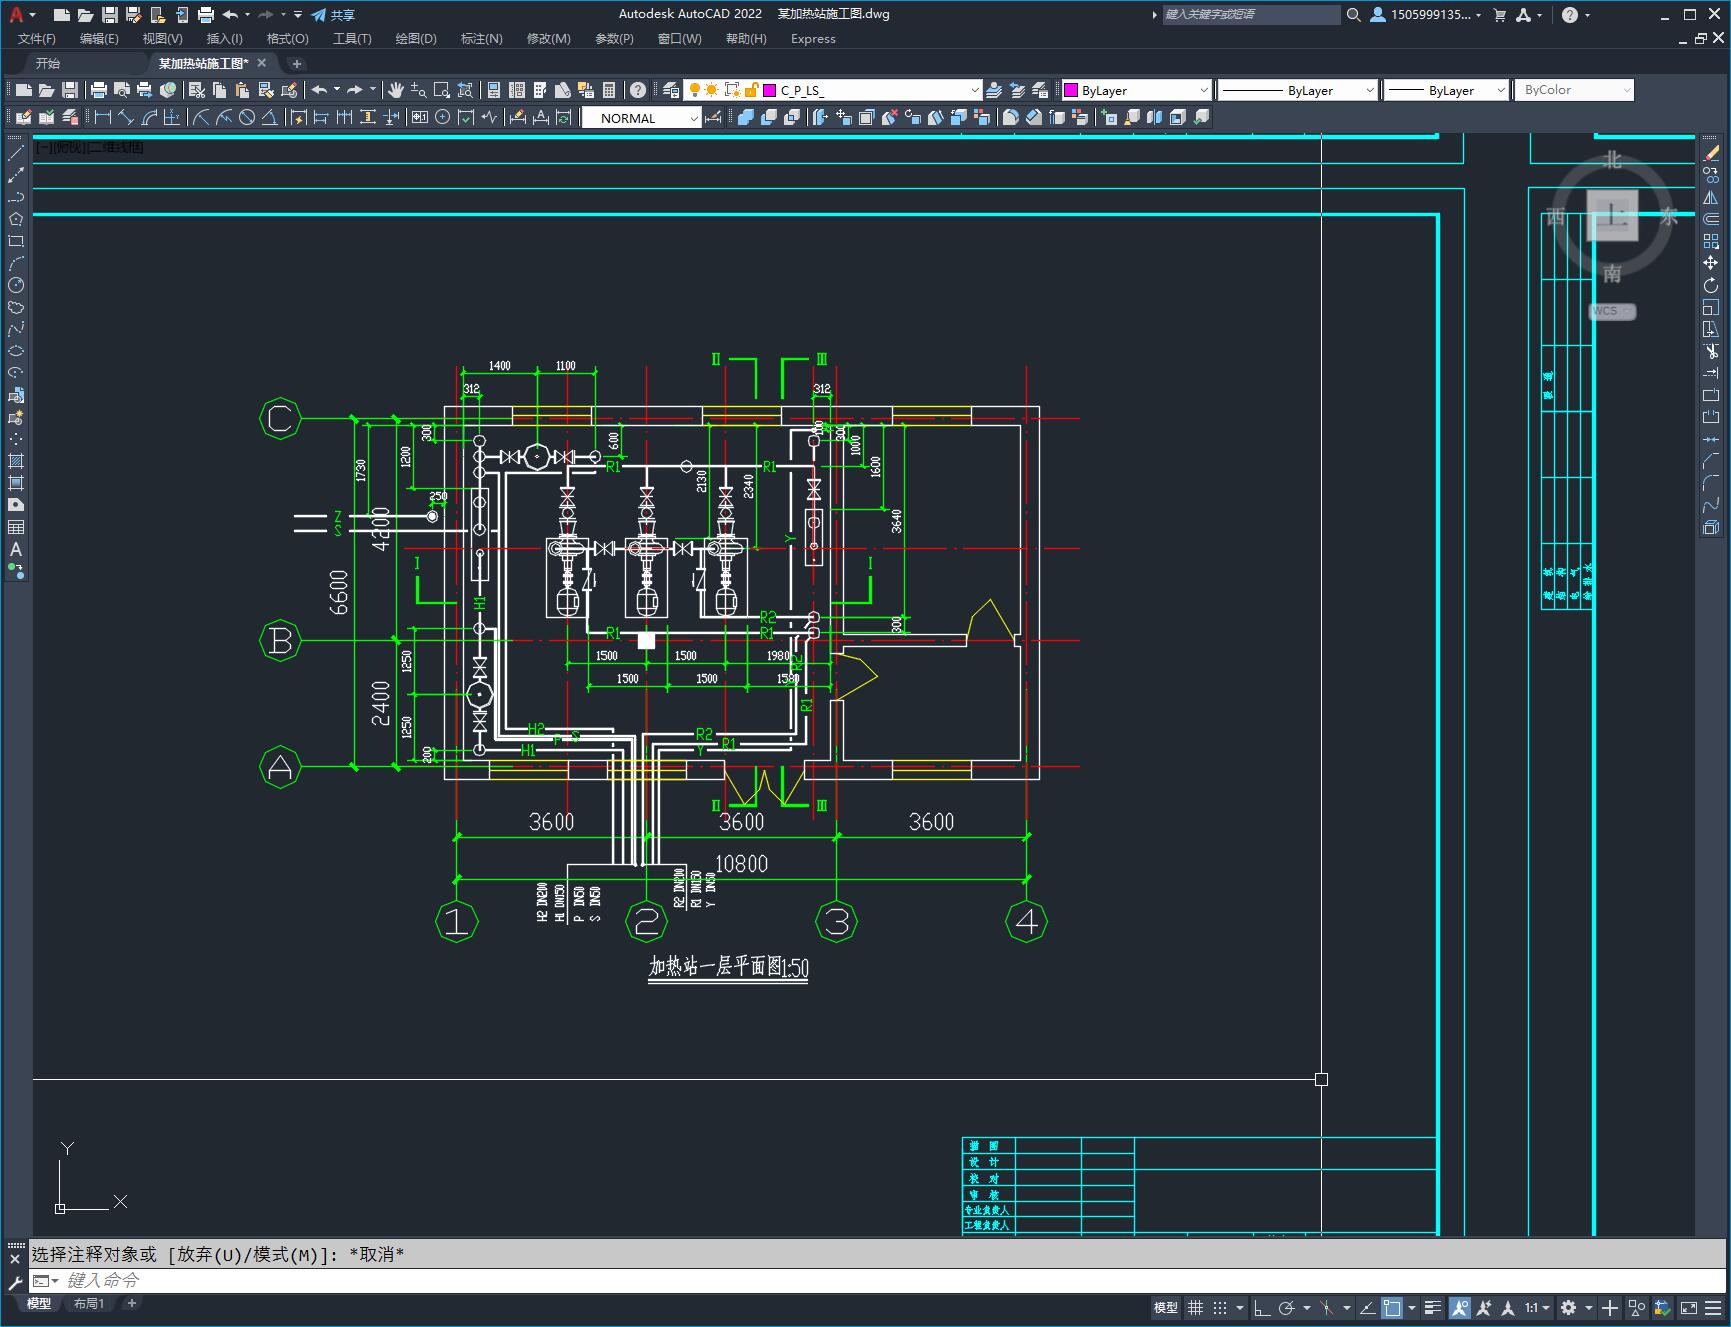Open the 标注(N) menu
The height and width of the screenshot is (1327, 1731).
(481, 38)
